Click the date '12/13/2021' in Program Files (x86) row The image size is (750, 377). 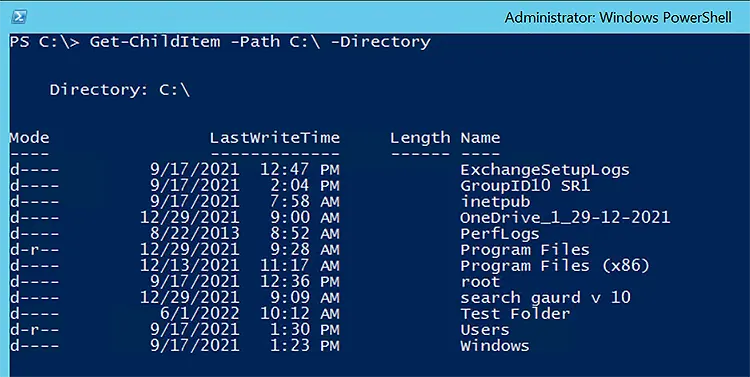click(190, 266)
